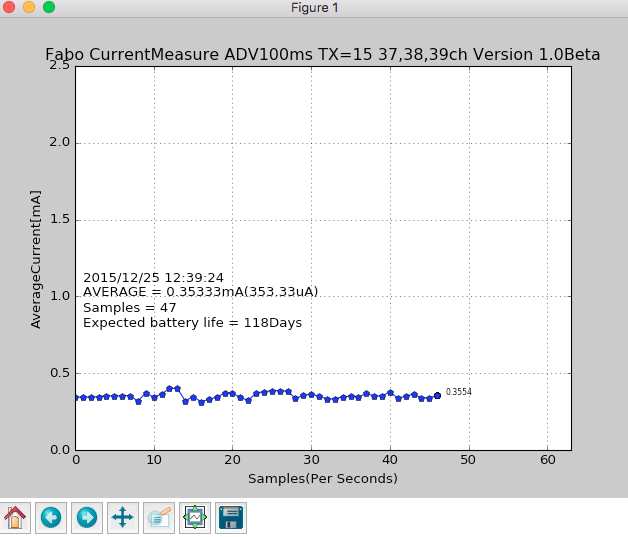
Task: Click the AVERAGE = 0.35333mA text
Action: [200, 292]
